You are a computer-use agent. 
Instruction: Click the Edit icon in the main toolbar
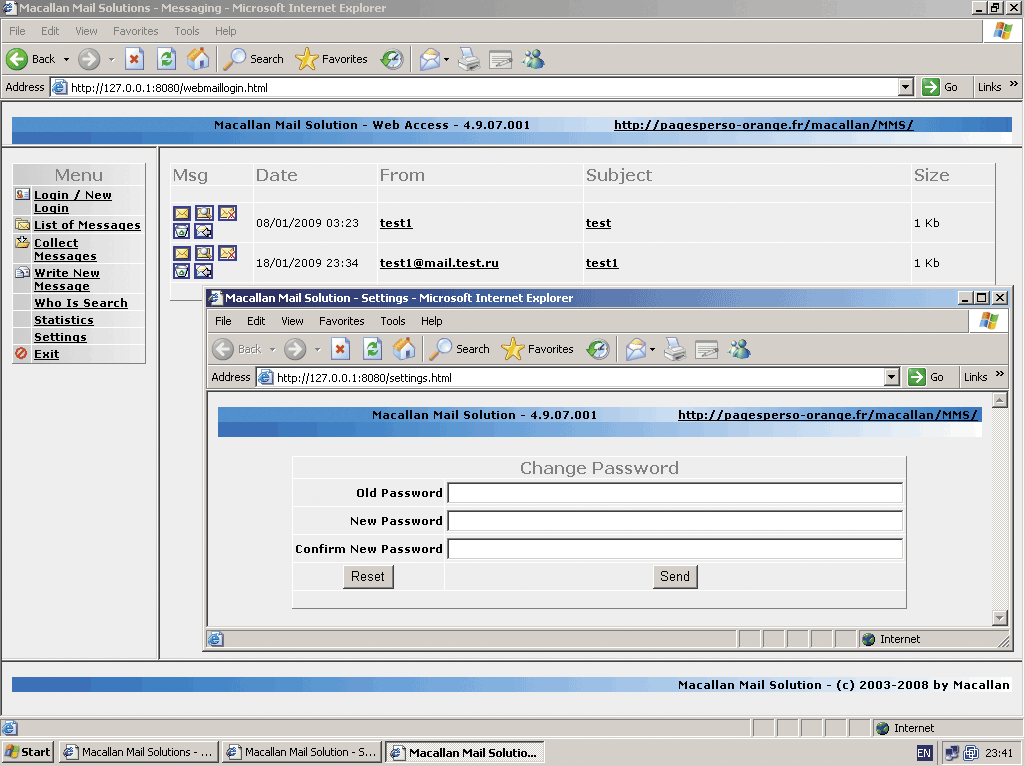[x=501, y=59]
